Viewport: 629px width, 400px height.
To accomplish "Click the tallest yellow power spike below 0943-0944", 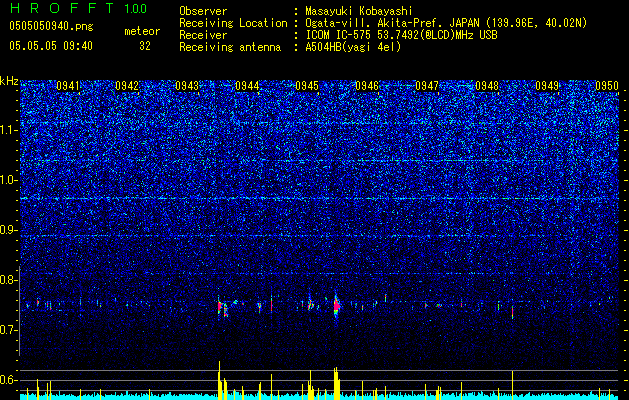I will (x=219, y=380).
